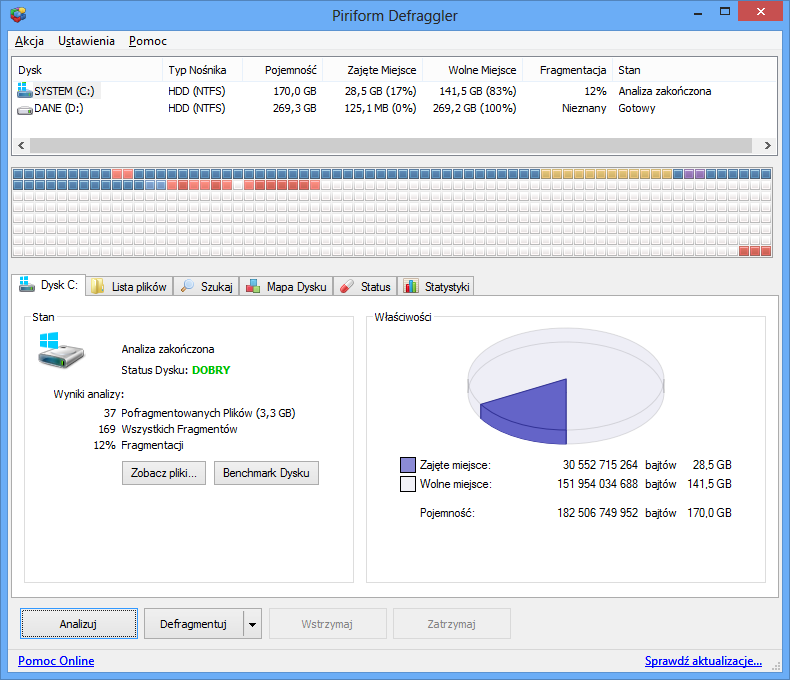Click the white Wolne miejsce color swatch
This screenshot has width=790, height=680.
pos(408,484)
